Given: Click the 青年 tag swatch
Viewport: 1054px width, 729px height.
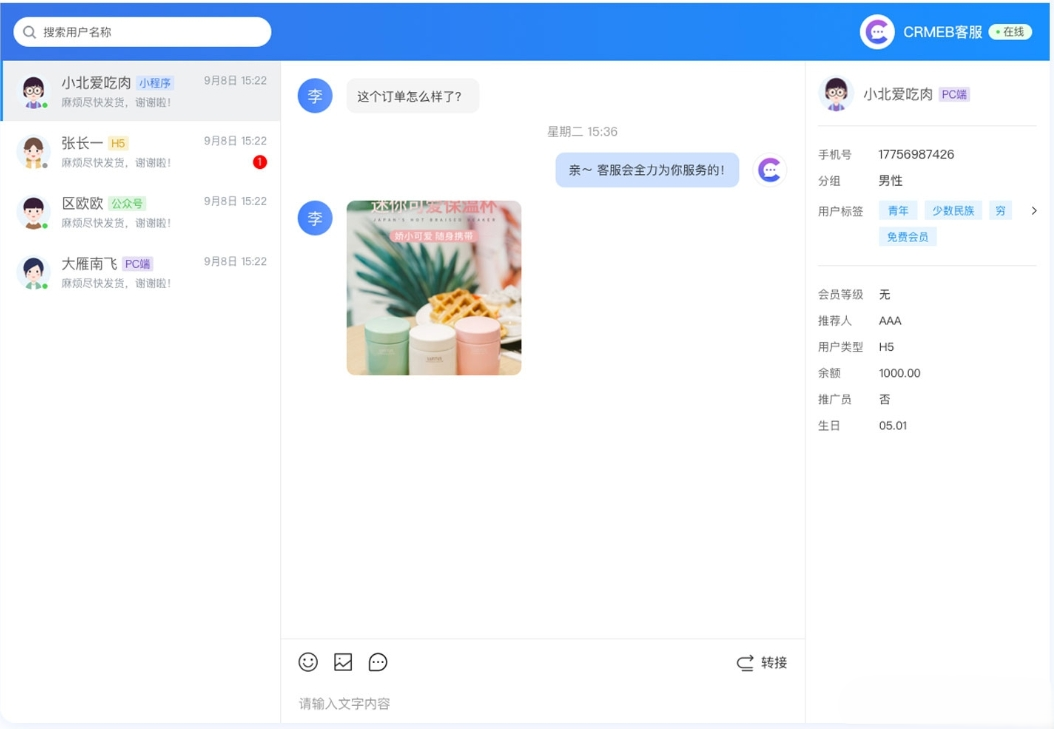Looking at the screenshot, I should [x=897, y=210].
